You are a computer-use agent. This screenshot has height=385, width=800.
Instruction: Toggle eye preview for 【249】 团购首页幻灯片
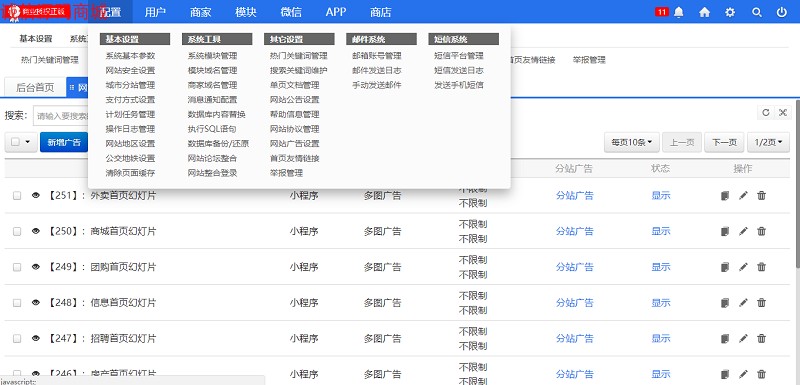click(36, 267)
